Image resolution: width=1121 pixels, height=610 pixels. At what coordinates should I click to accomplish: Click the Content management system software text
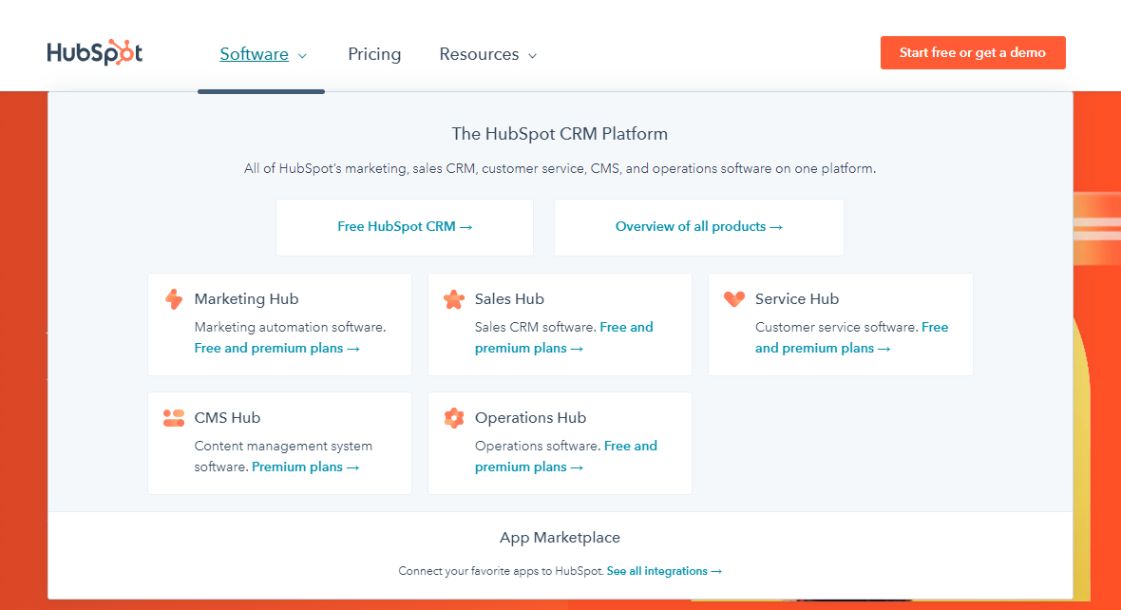tap(283, 456)
